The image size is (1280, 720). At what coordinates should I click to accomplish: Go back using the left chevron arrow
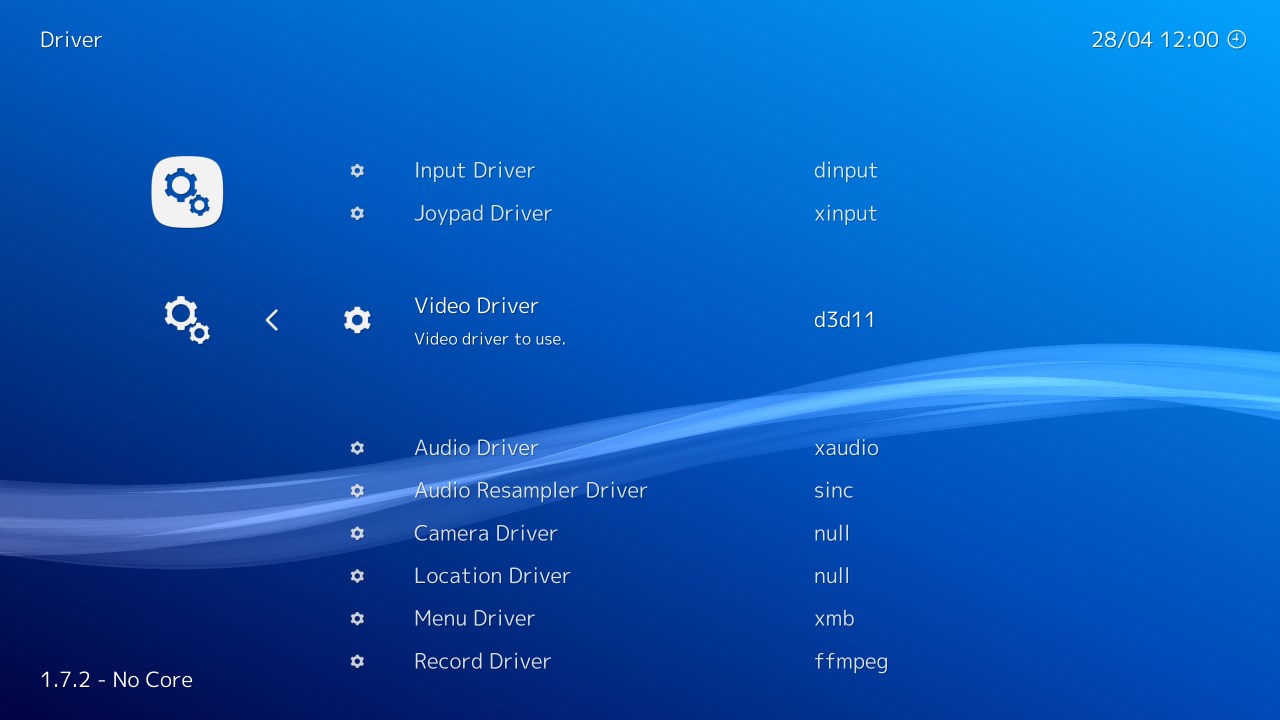(x=272, y=320)
